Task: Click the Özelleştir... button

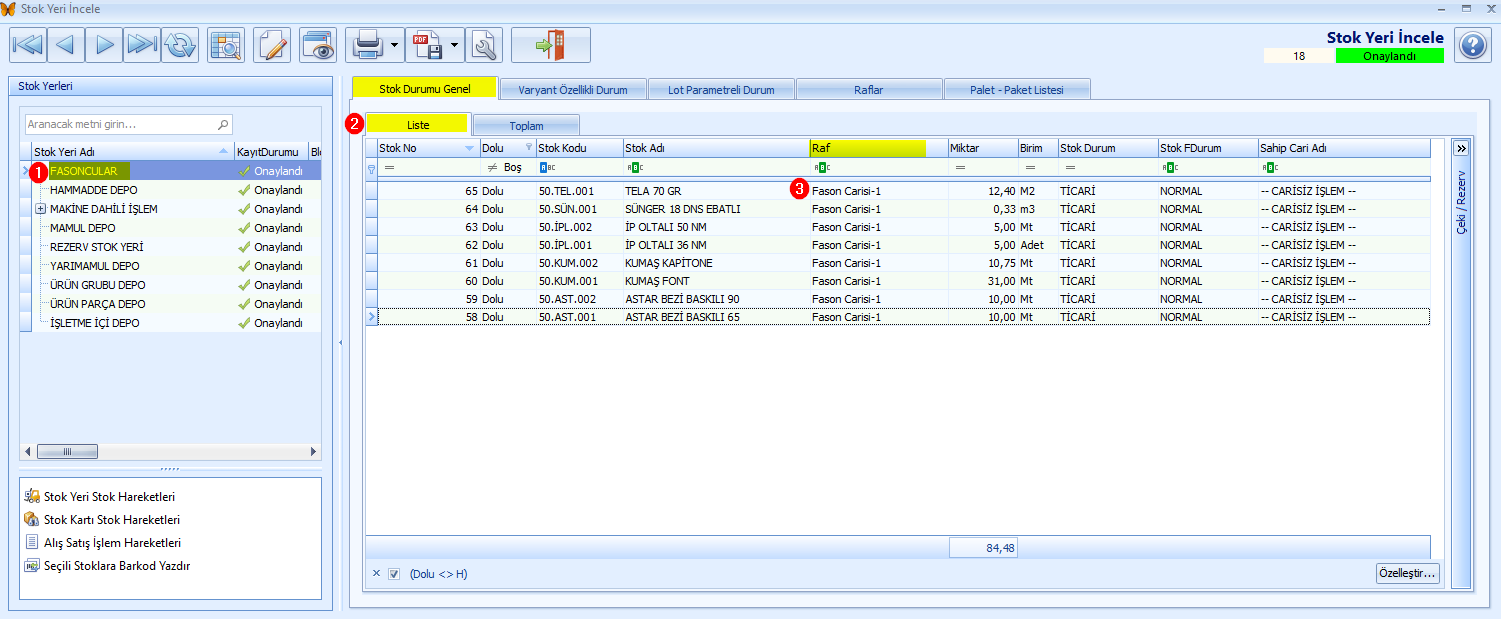Action: tap(1407, 573)
